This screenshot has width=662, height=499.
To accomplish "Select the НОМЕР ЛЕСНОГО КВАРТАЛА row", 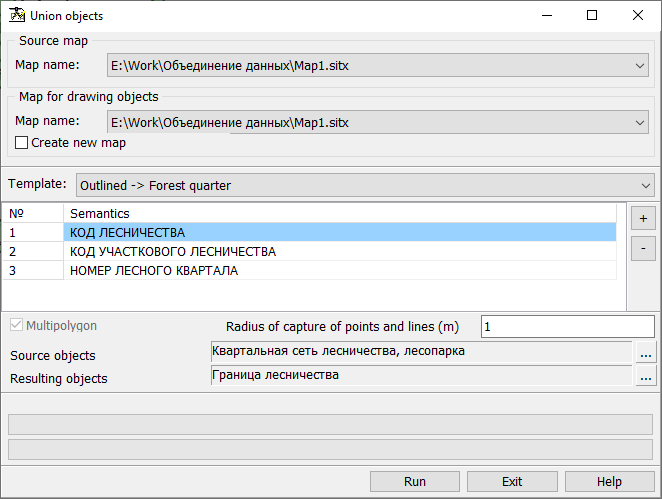I will 340,271.
